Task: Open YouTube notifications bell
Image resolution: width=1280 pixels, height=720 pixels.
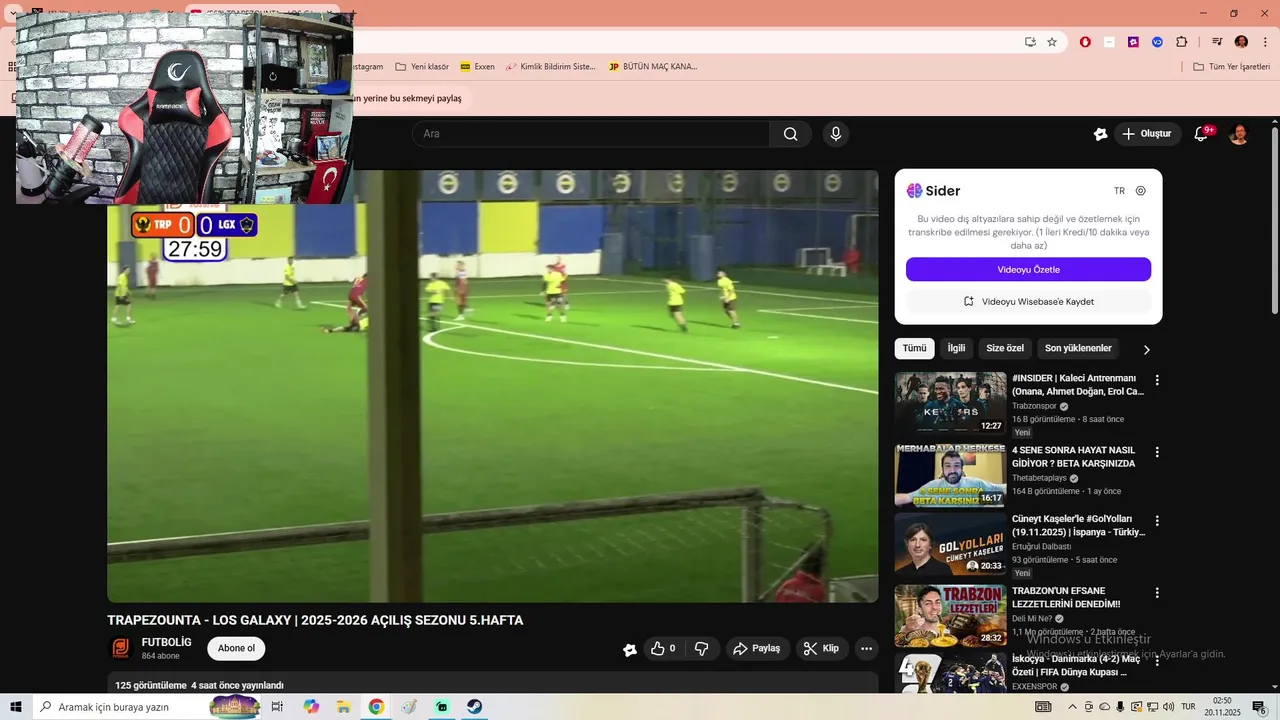Action: [1201, 134]
